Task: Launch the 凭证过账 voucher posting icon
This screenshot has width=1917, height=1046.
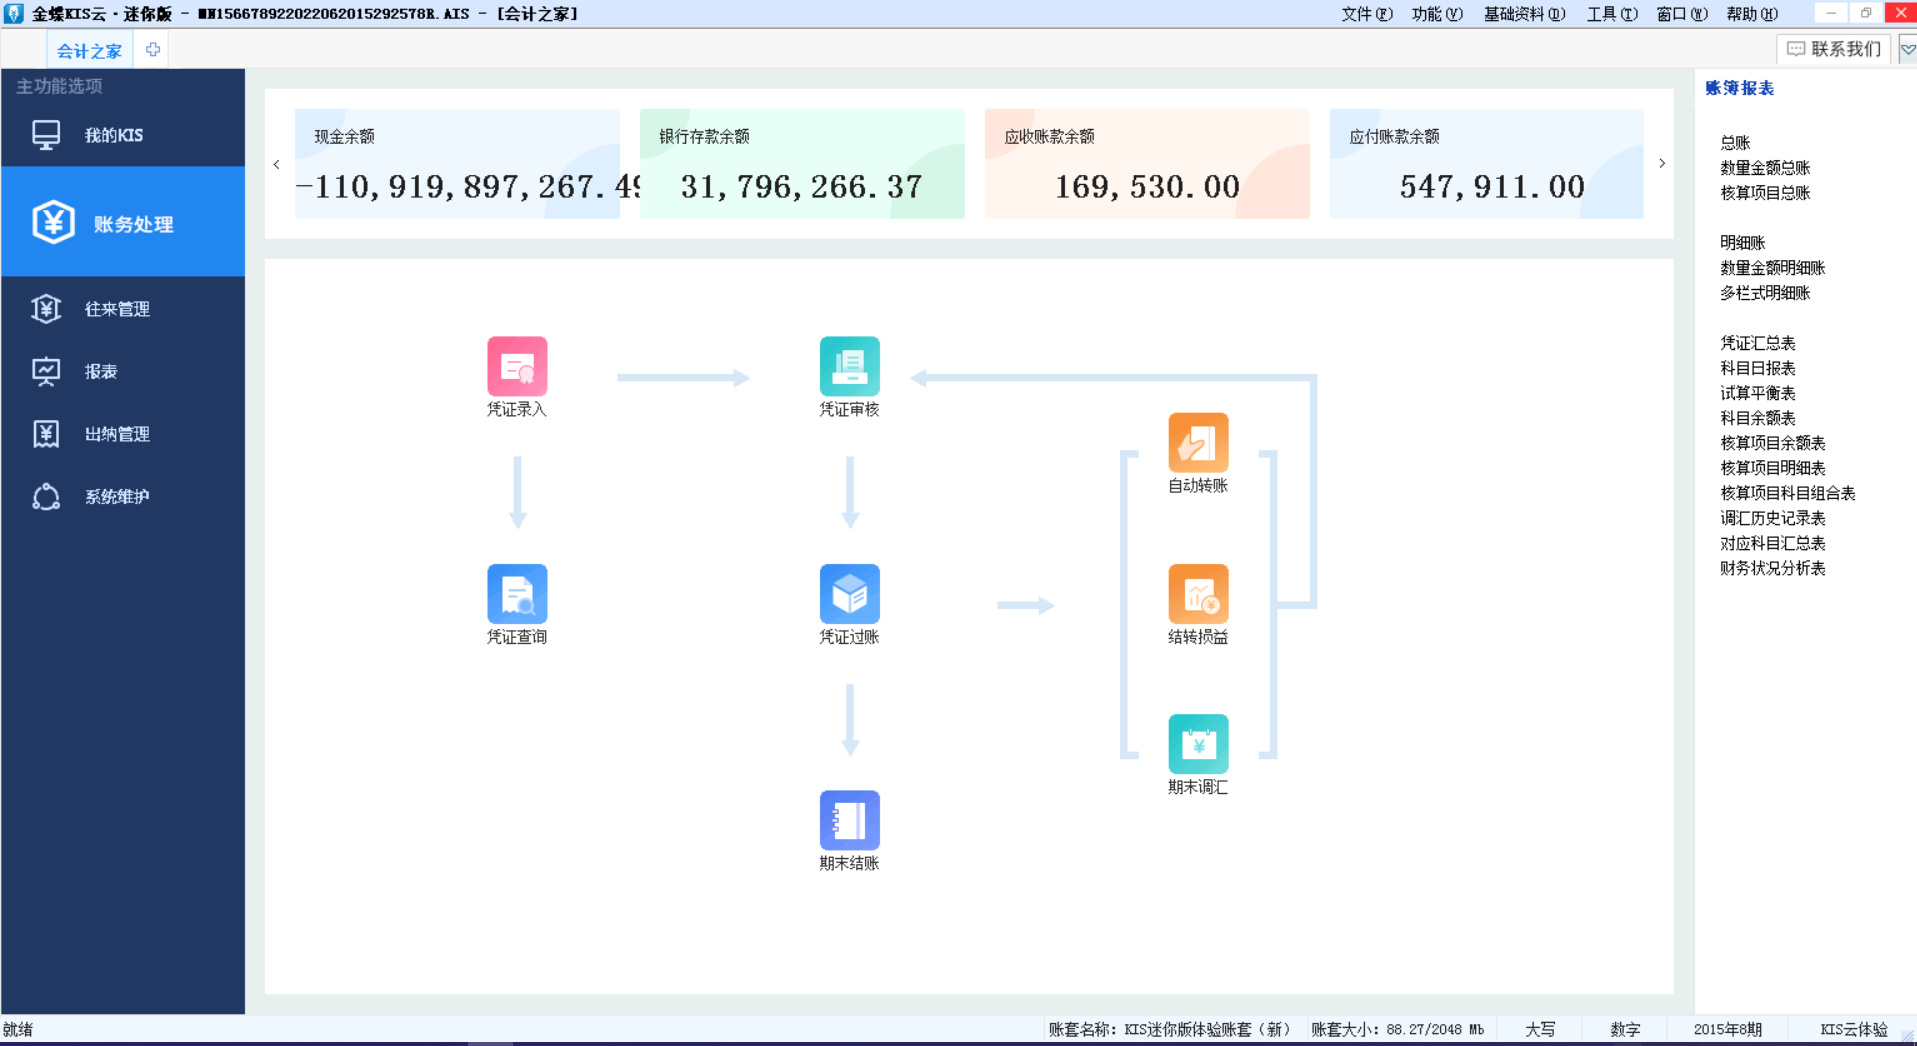Action: [849, 594]
